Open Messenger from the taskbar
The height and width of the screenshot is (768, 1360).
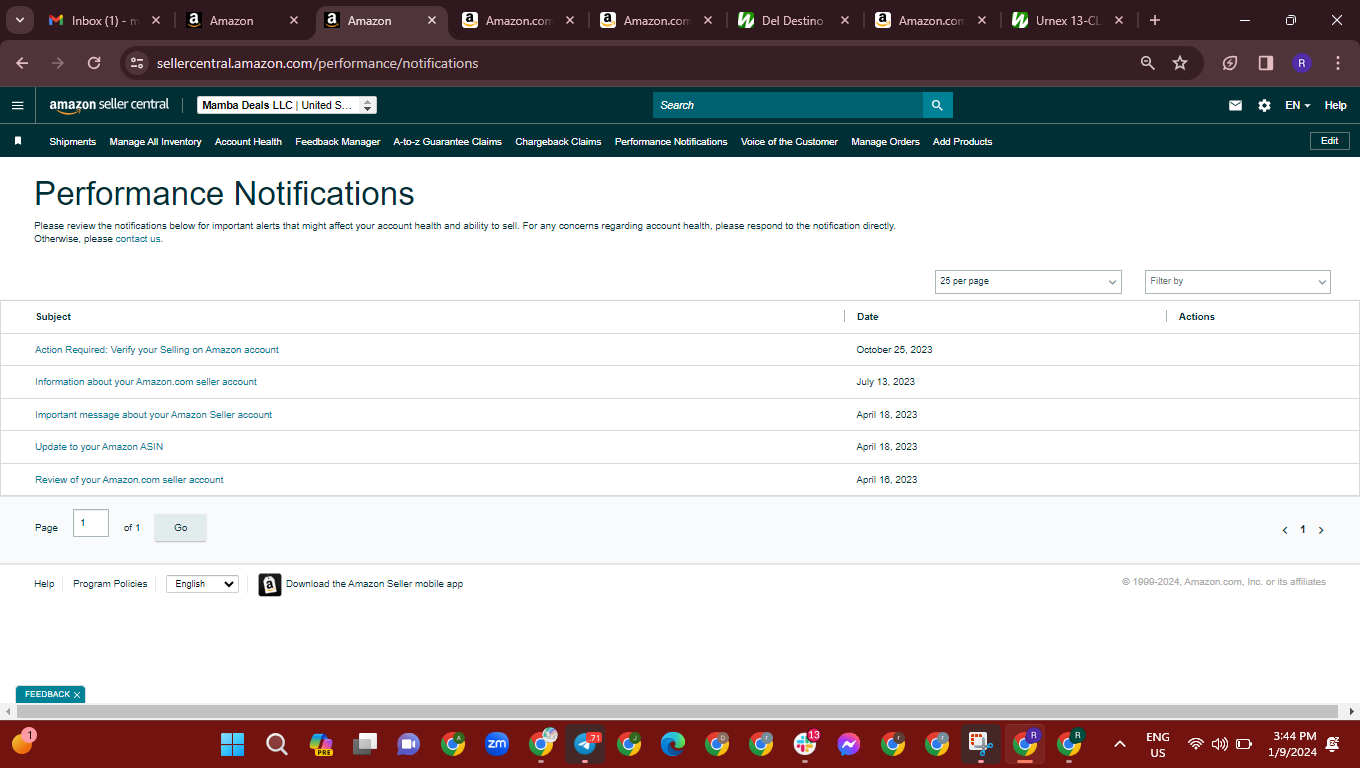[x=849, y=744]
